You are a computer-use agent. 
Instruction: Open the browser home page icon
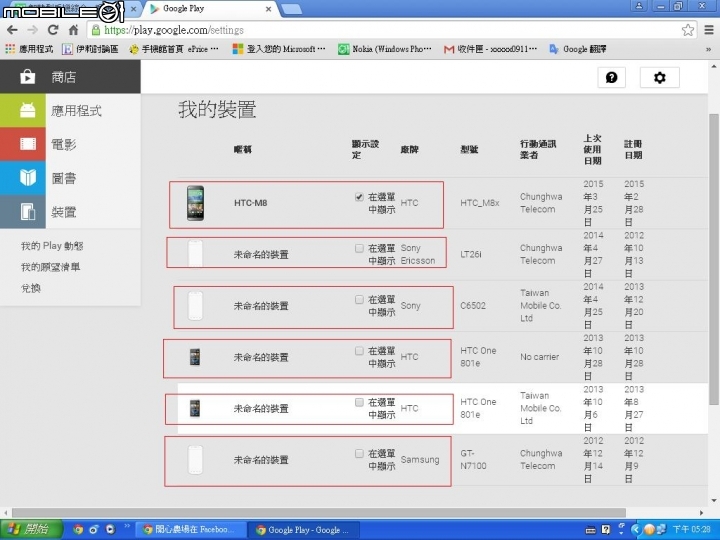[73, 30]
